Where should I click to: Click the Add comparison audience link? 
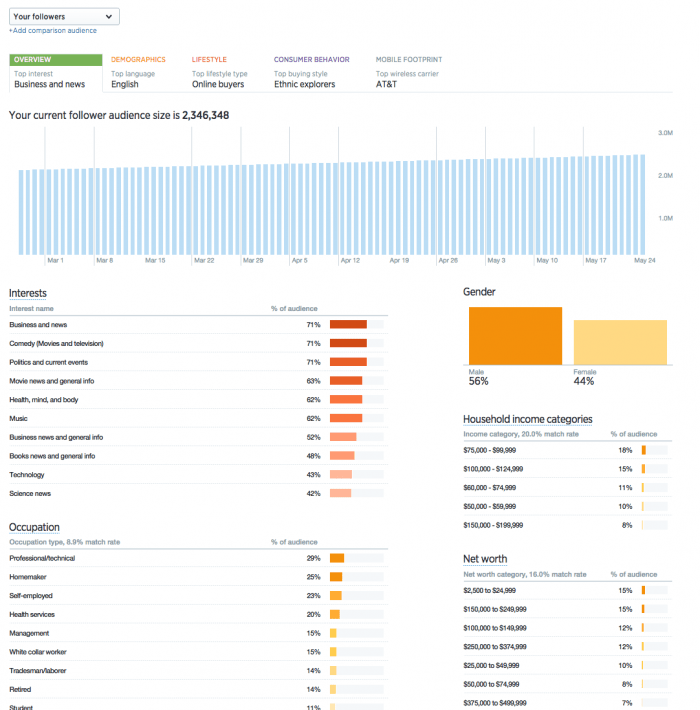point(53,31)
